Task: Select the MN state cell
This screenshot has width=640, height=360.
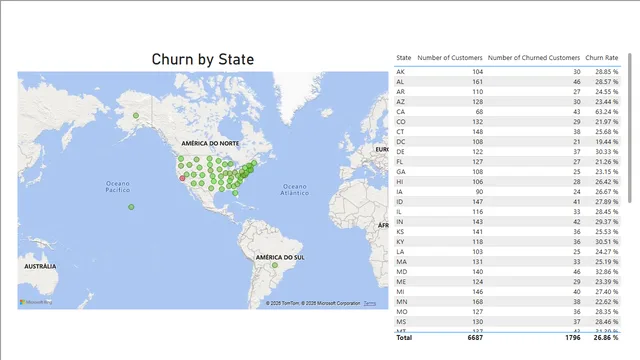Action: [402, 302]
